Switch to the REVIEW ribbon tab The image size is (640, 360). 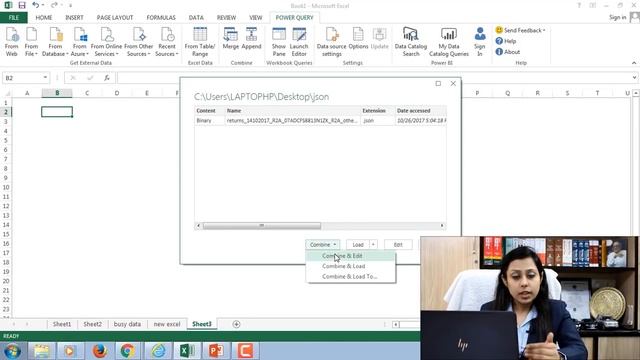(226, 18)
